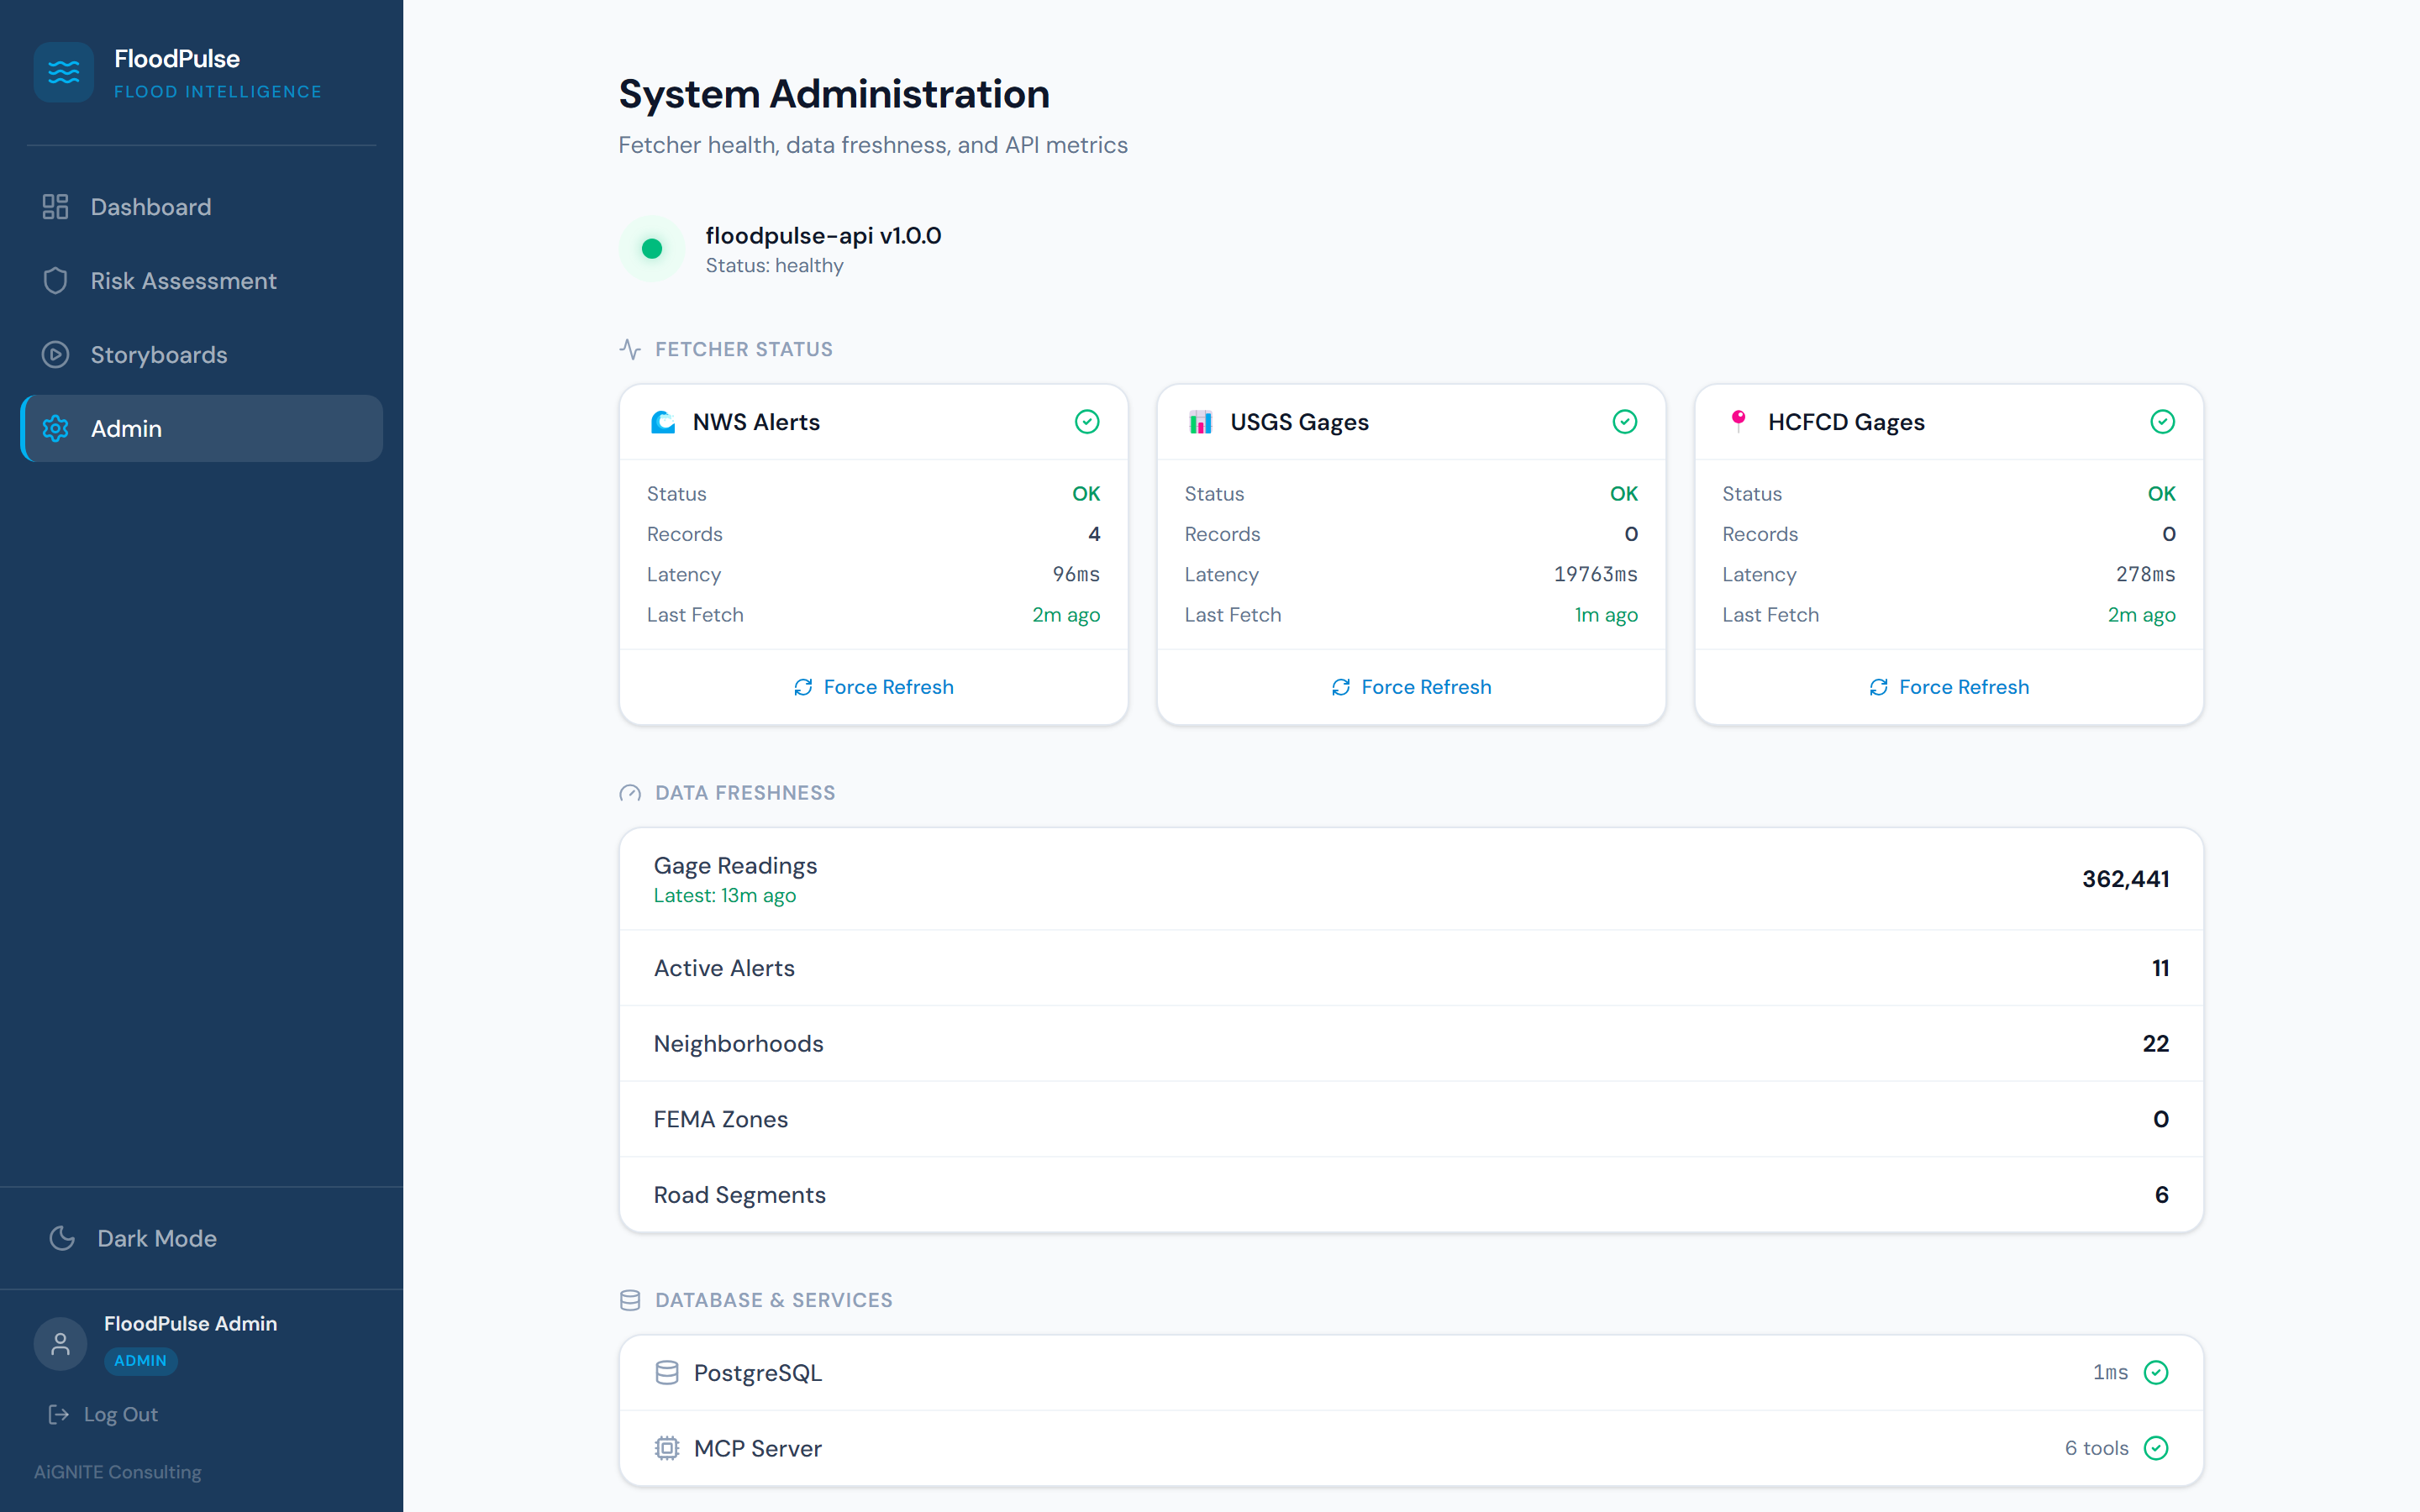Click the green status check on NWS Alerts
Image resolution: width=2420 pixels, height=1512 pixels.
tap(1087, 421)
